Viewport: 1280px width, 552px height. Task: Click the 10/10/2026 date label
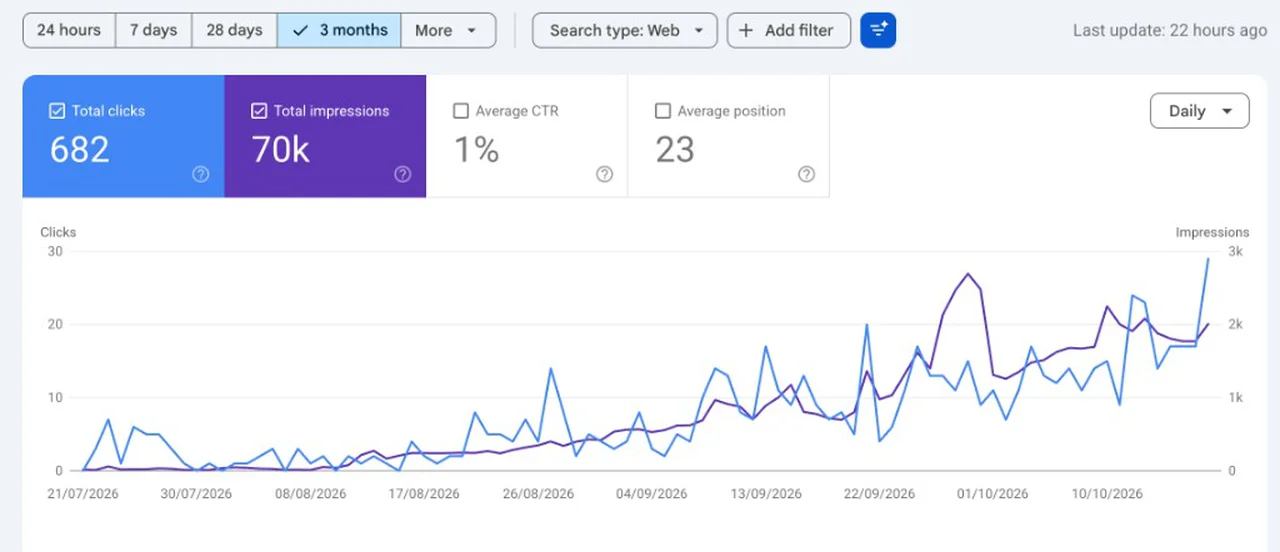pyautogui.click(x=1107, y=494)
